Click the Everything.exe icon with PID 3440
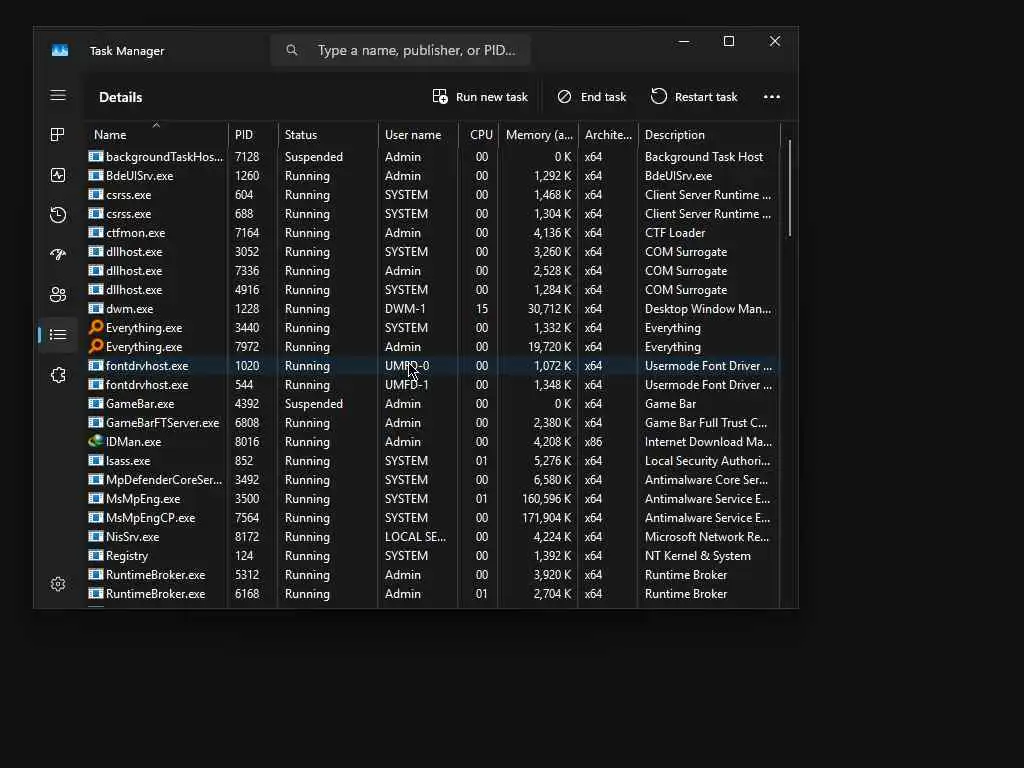 96,327
